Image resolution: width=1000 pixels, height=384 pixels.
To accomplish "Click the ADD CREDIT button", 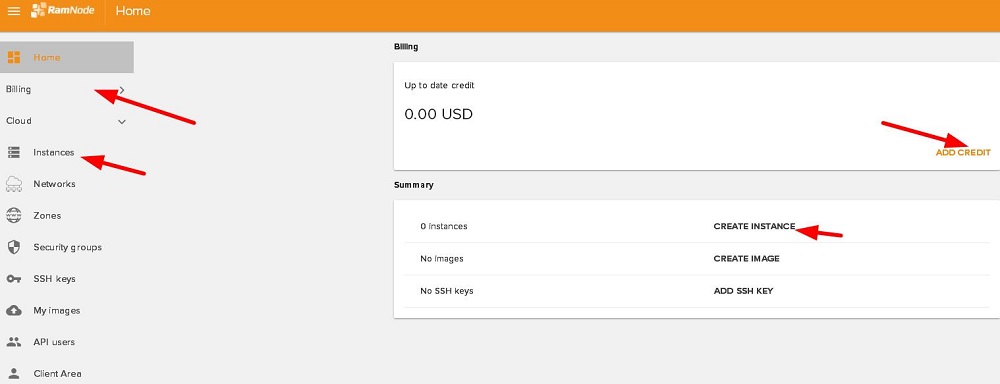I will click(x=963, y=152).
